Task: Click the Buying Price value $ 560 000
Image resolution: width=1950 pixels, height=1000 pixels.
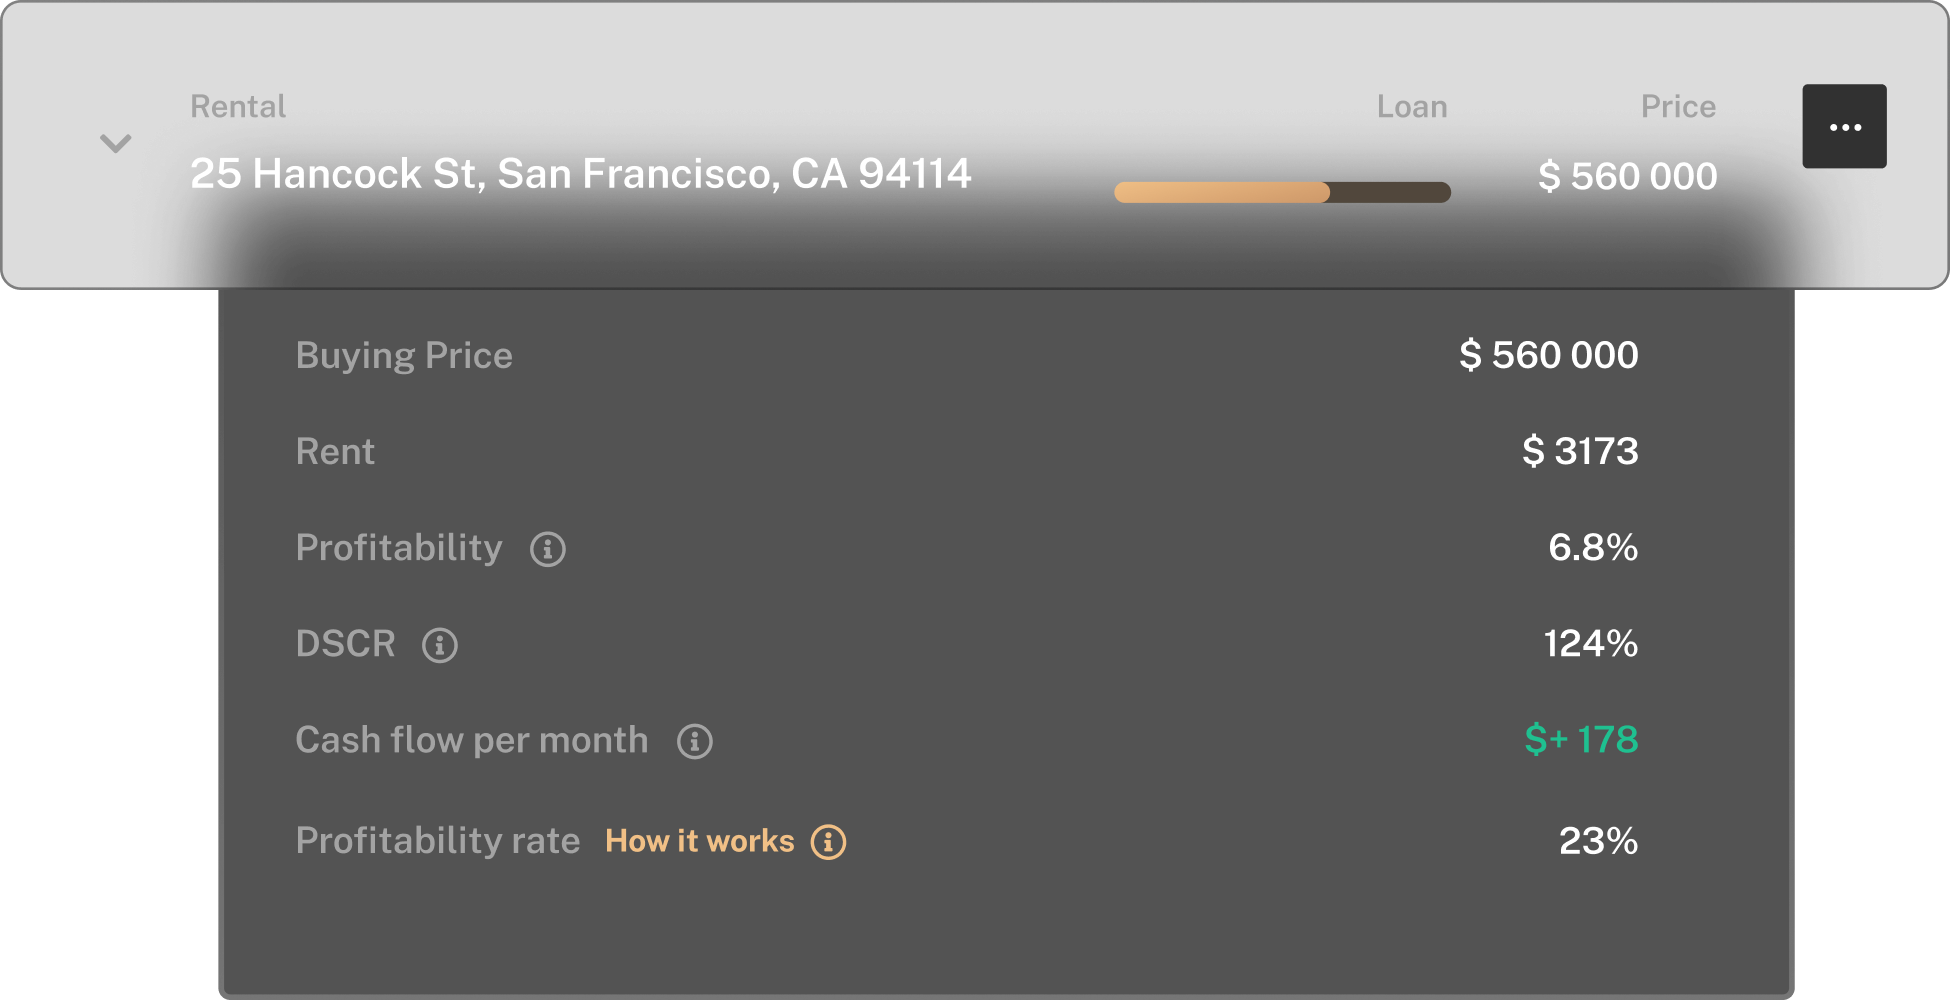Action: [1548, 355]
